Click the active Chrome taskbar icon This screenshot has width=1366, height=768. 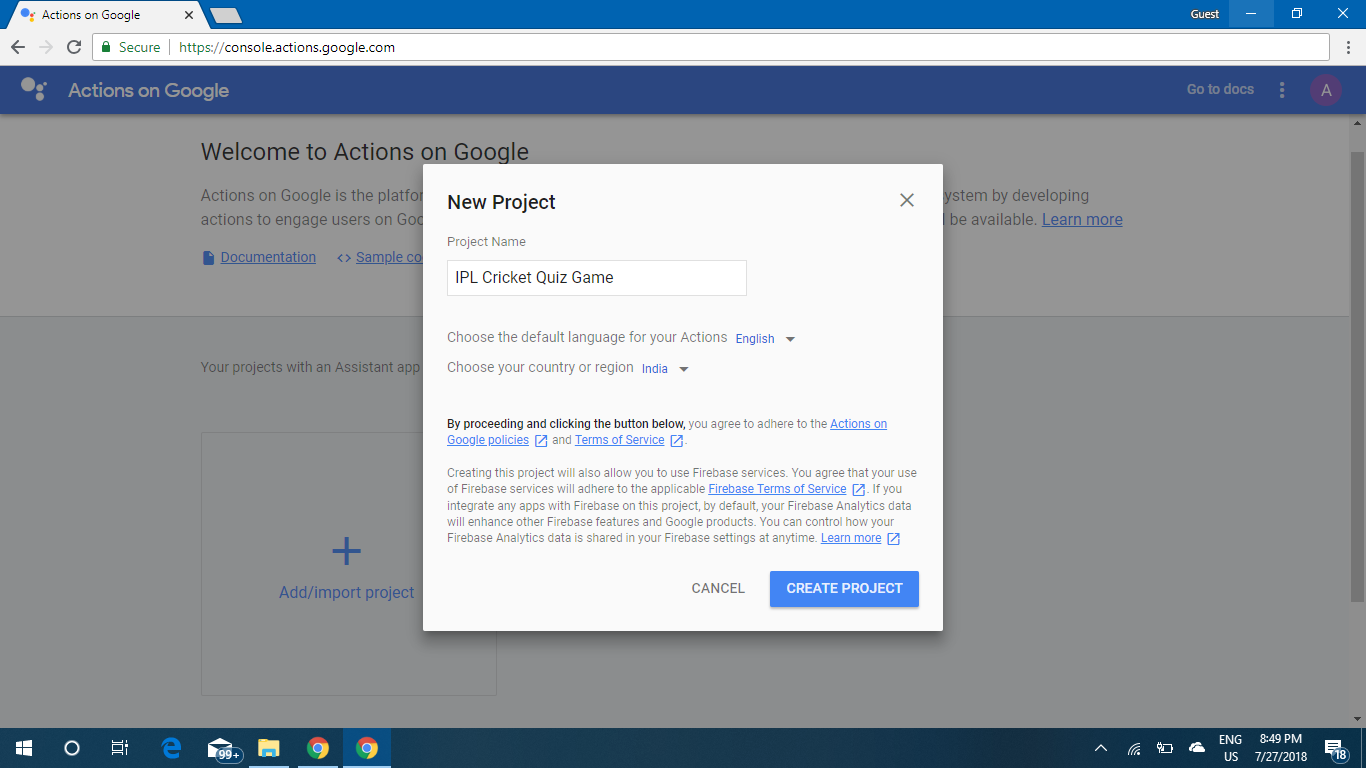click(367, 748)
